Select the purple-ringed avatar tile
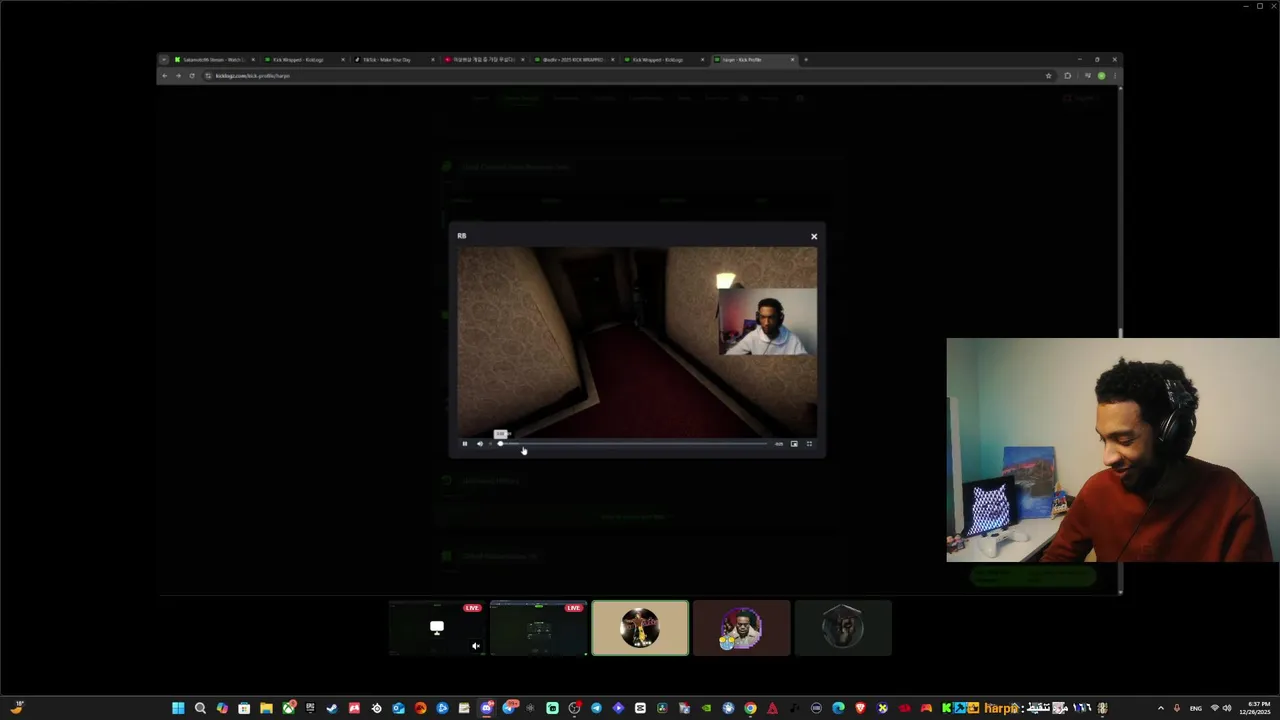1280x720 pixels. pyautogui.click(x=741, y=628)
